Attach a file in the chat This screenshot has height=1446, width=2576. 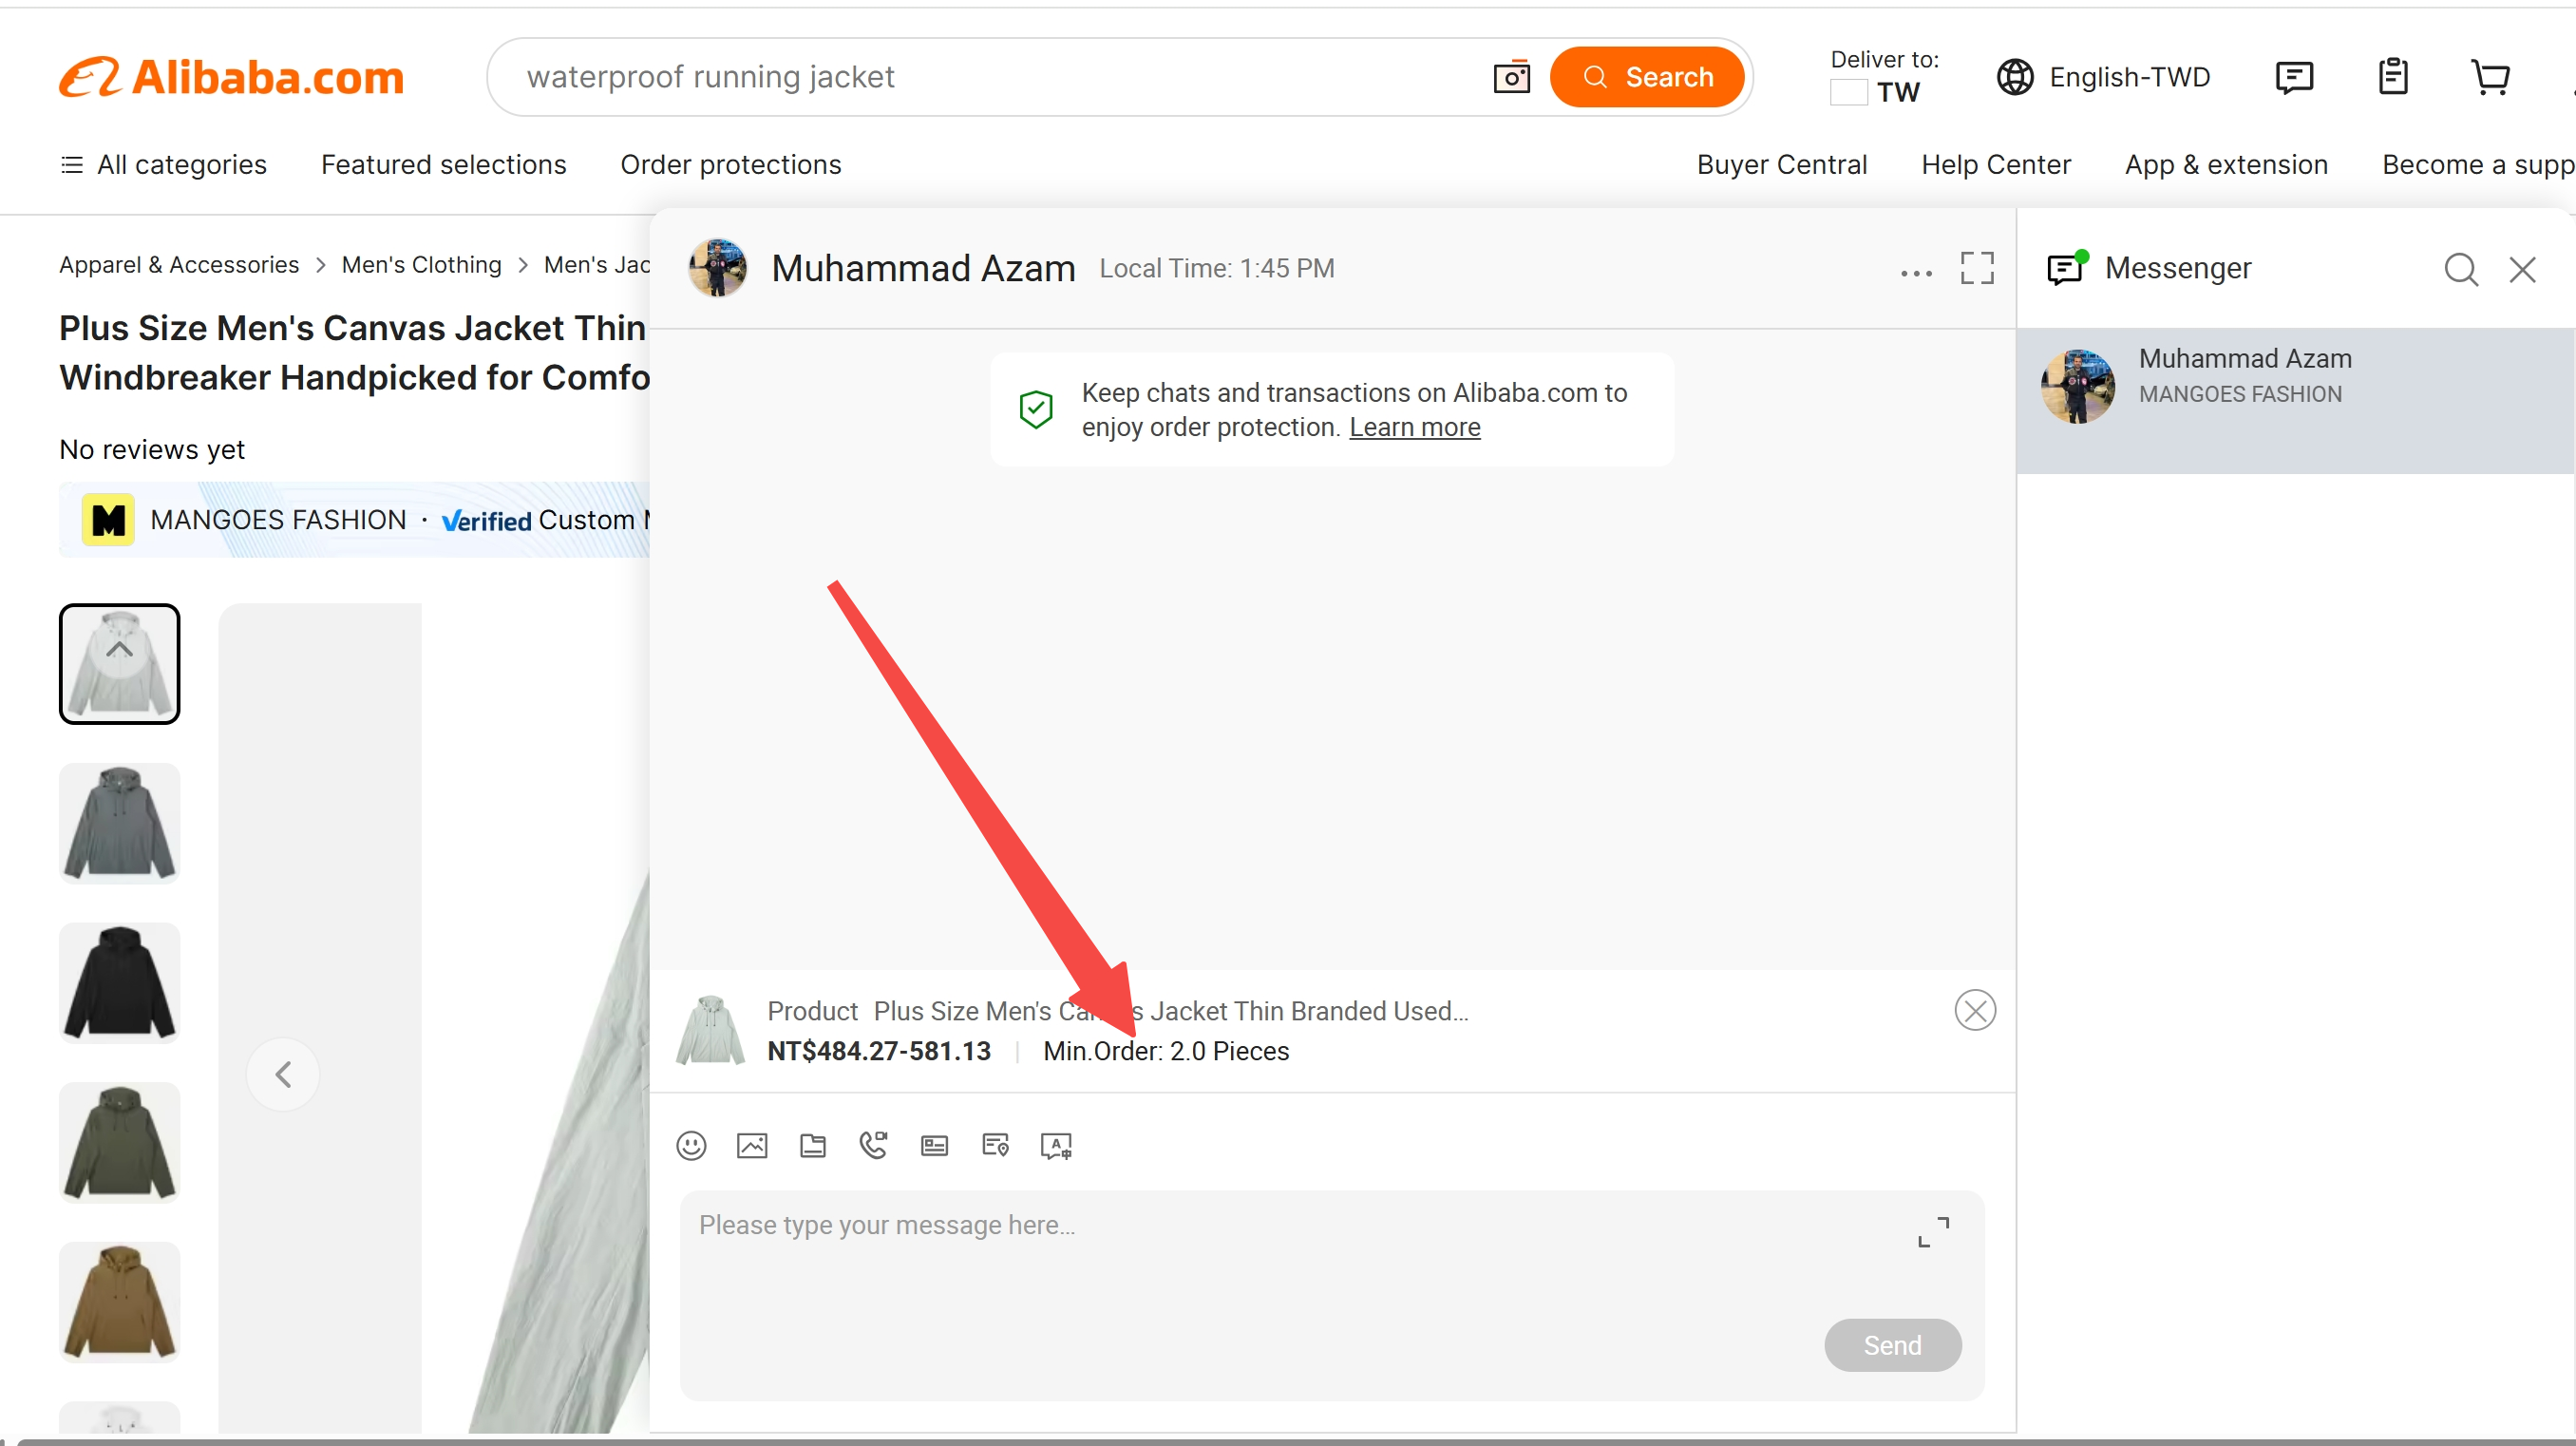(812, 1145)
